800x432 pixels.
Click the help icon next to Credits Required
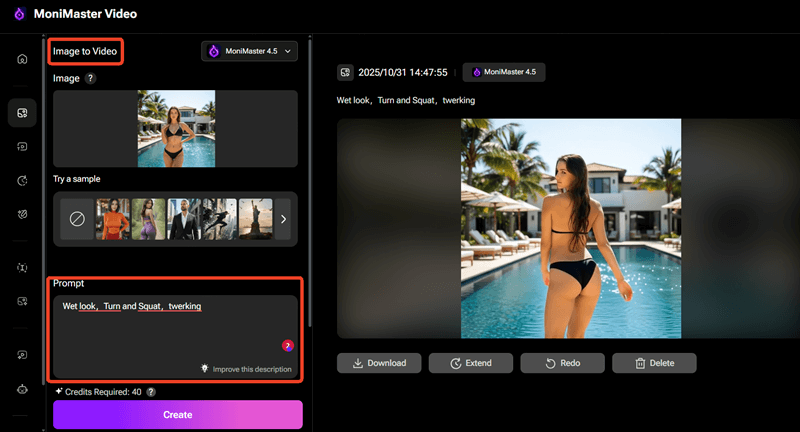point(151,392)
